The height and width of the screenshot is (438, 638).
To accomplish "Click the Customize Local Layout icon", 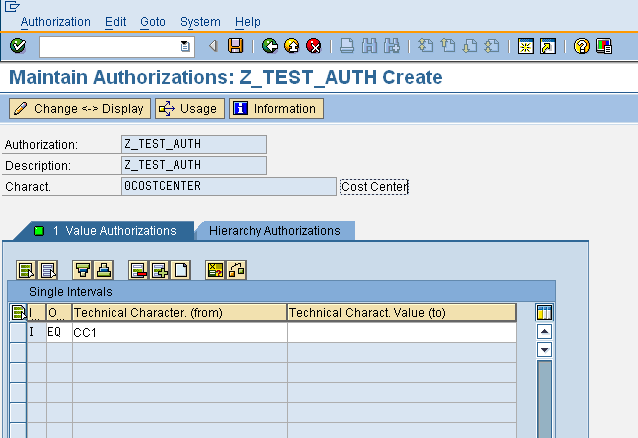I will pos(604,46).
